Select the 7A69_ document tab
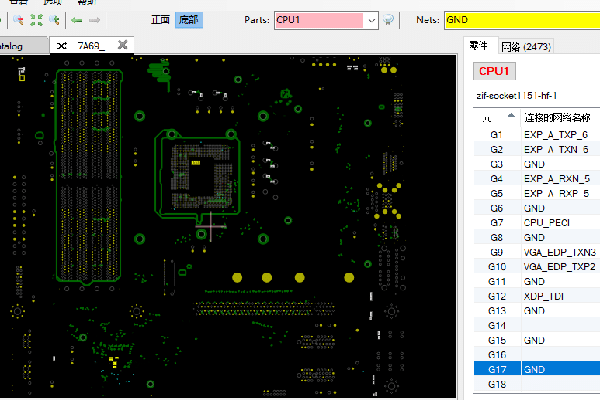Image resolution: width=600 pixels, height=400 pixels. click(x=91, y=46)
